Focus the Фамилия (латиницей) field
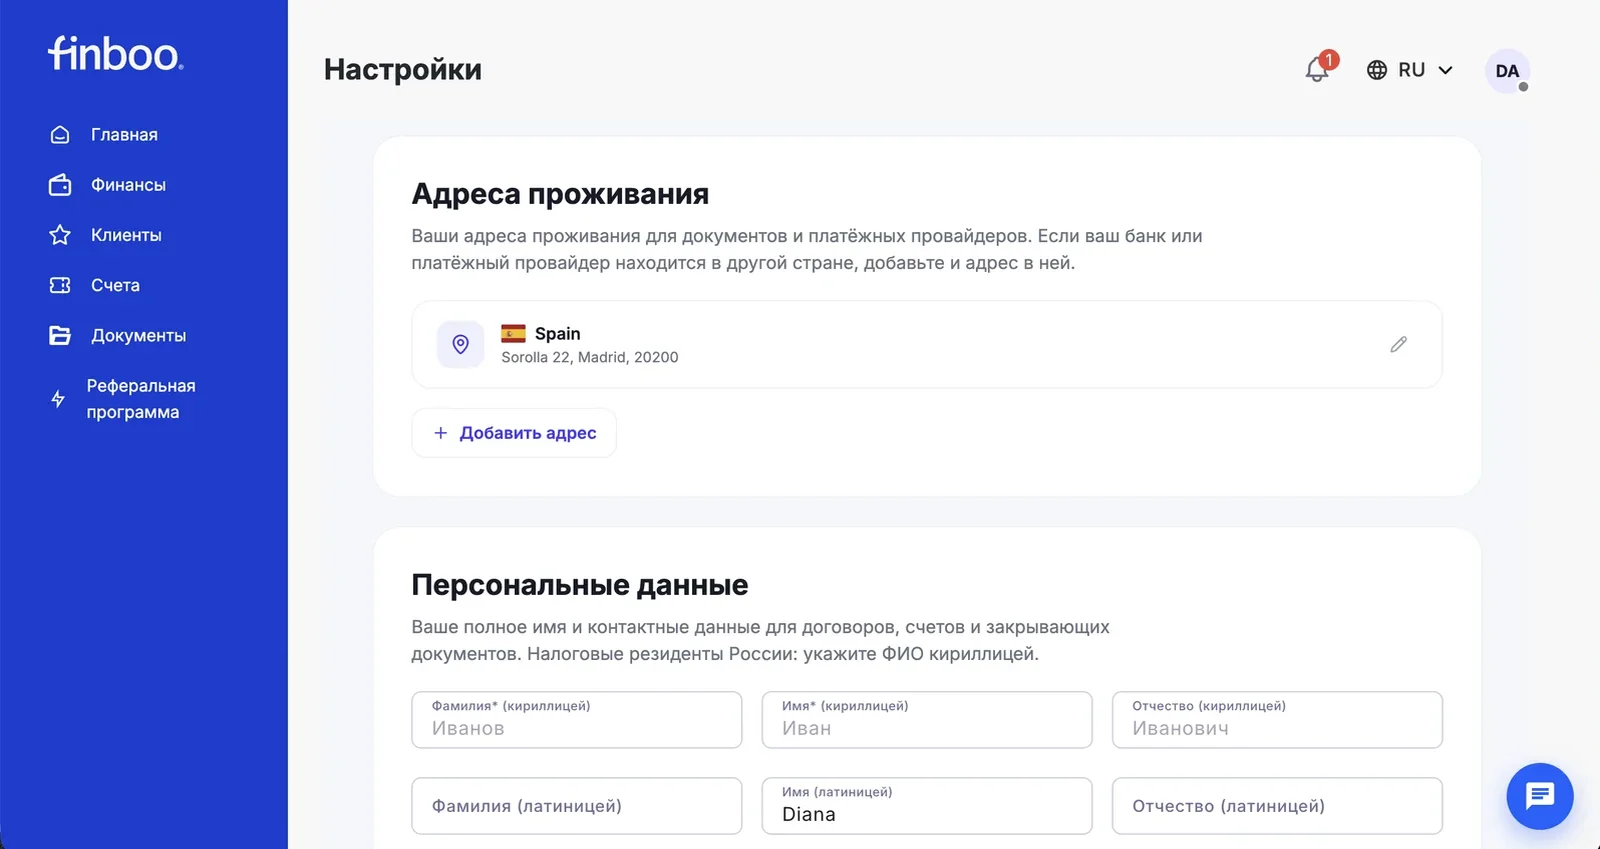 pyautogui.click(x=577, y=806)
